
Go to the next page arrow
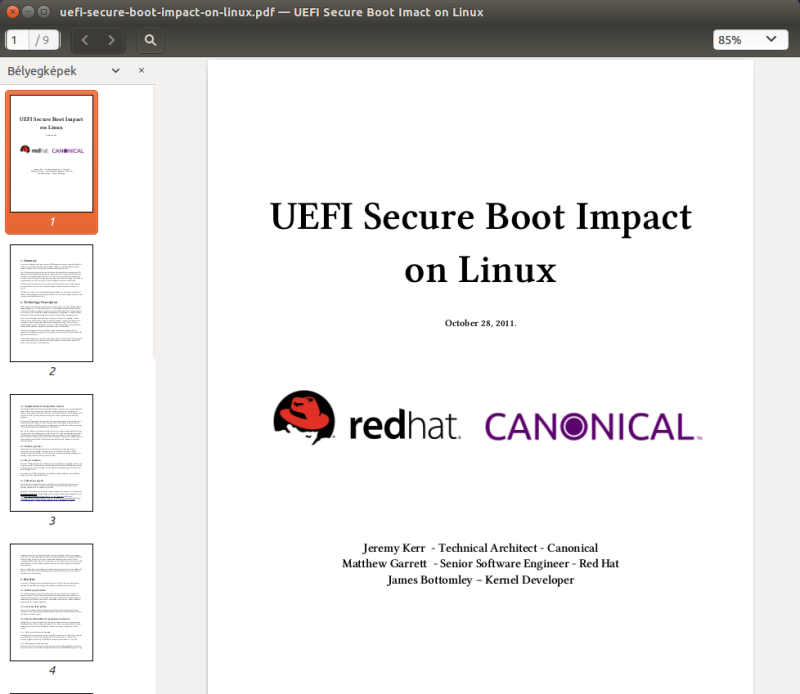point(111,40)
